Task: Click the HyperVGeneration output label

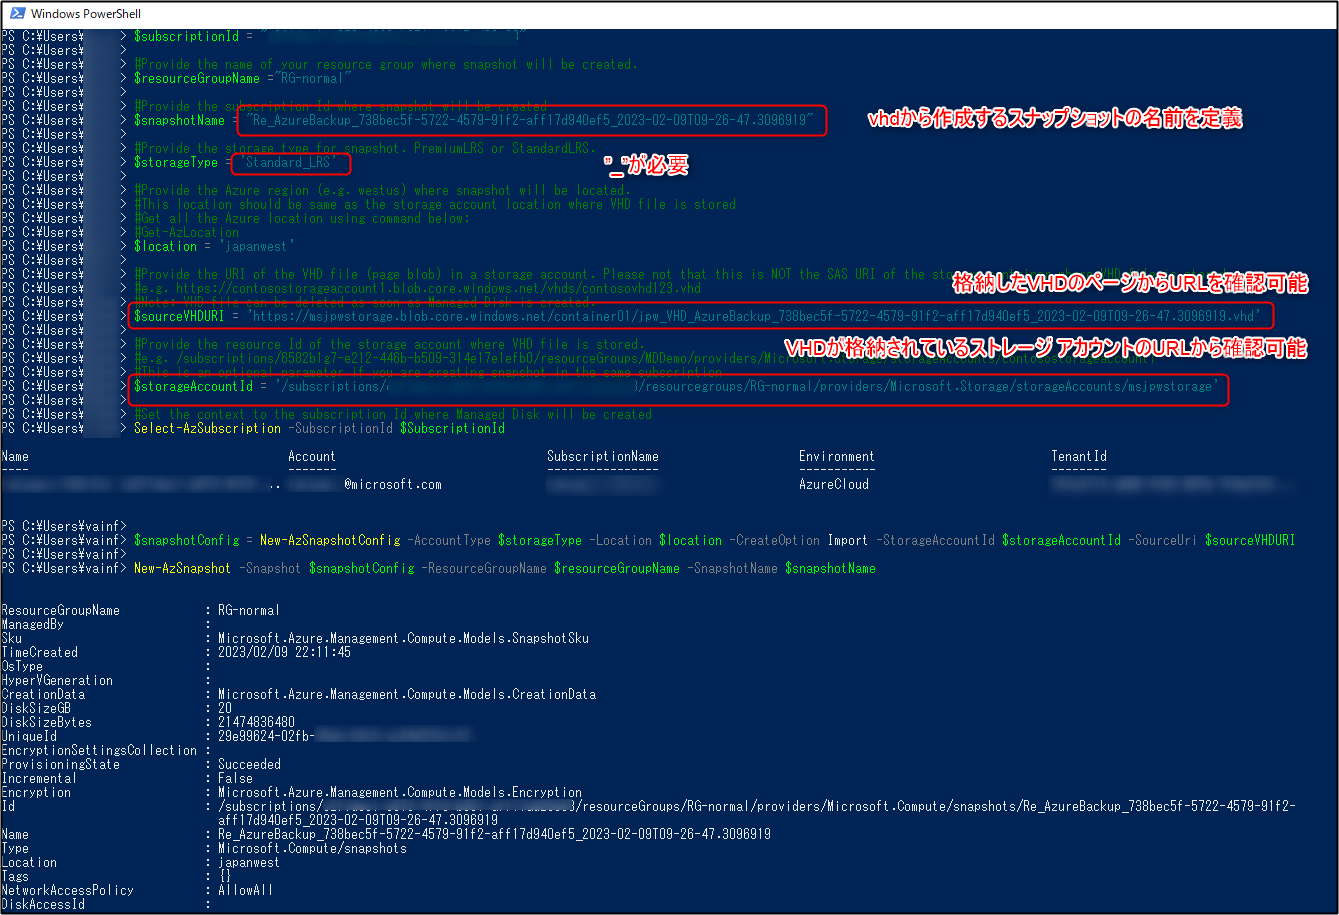Action: (58, 680)
